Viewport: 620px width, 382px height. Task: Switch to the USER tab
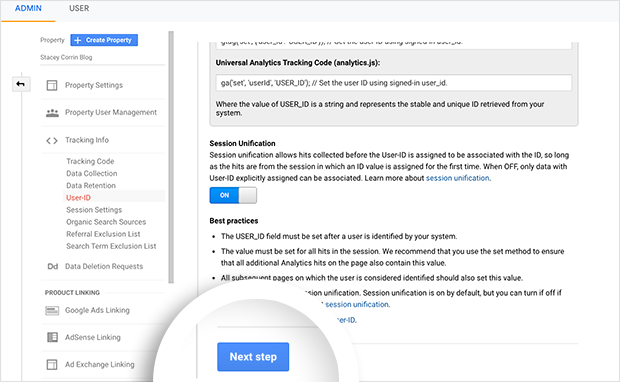click(79, 8)
